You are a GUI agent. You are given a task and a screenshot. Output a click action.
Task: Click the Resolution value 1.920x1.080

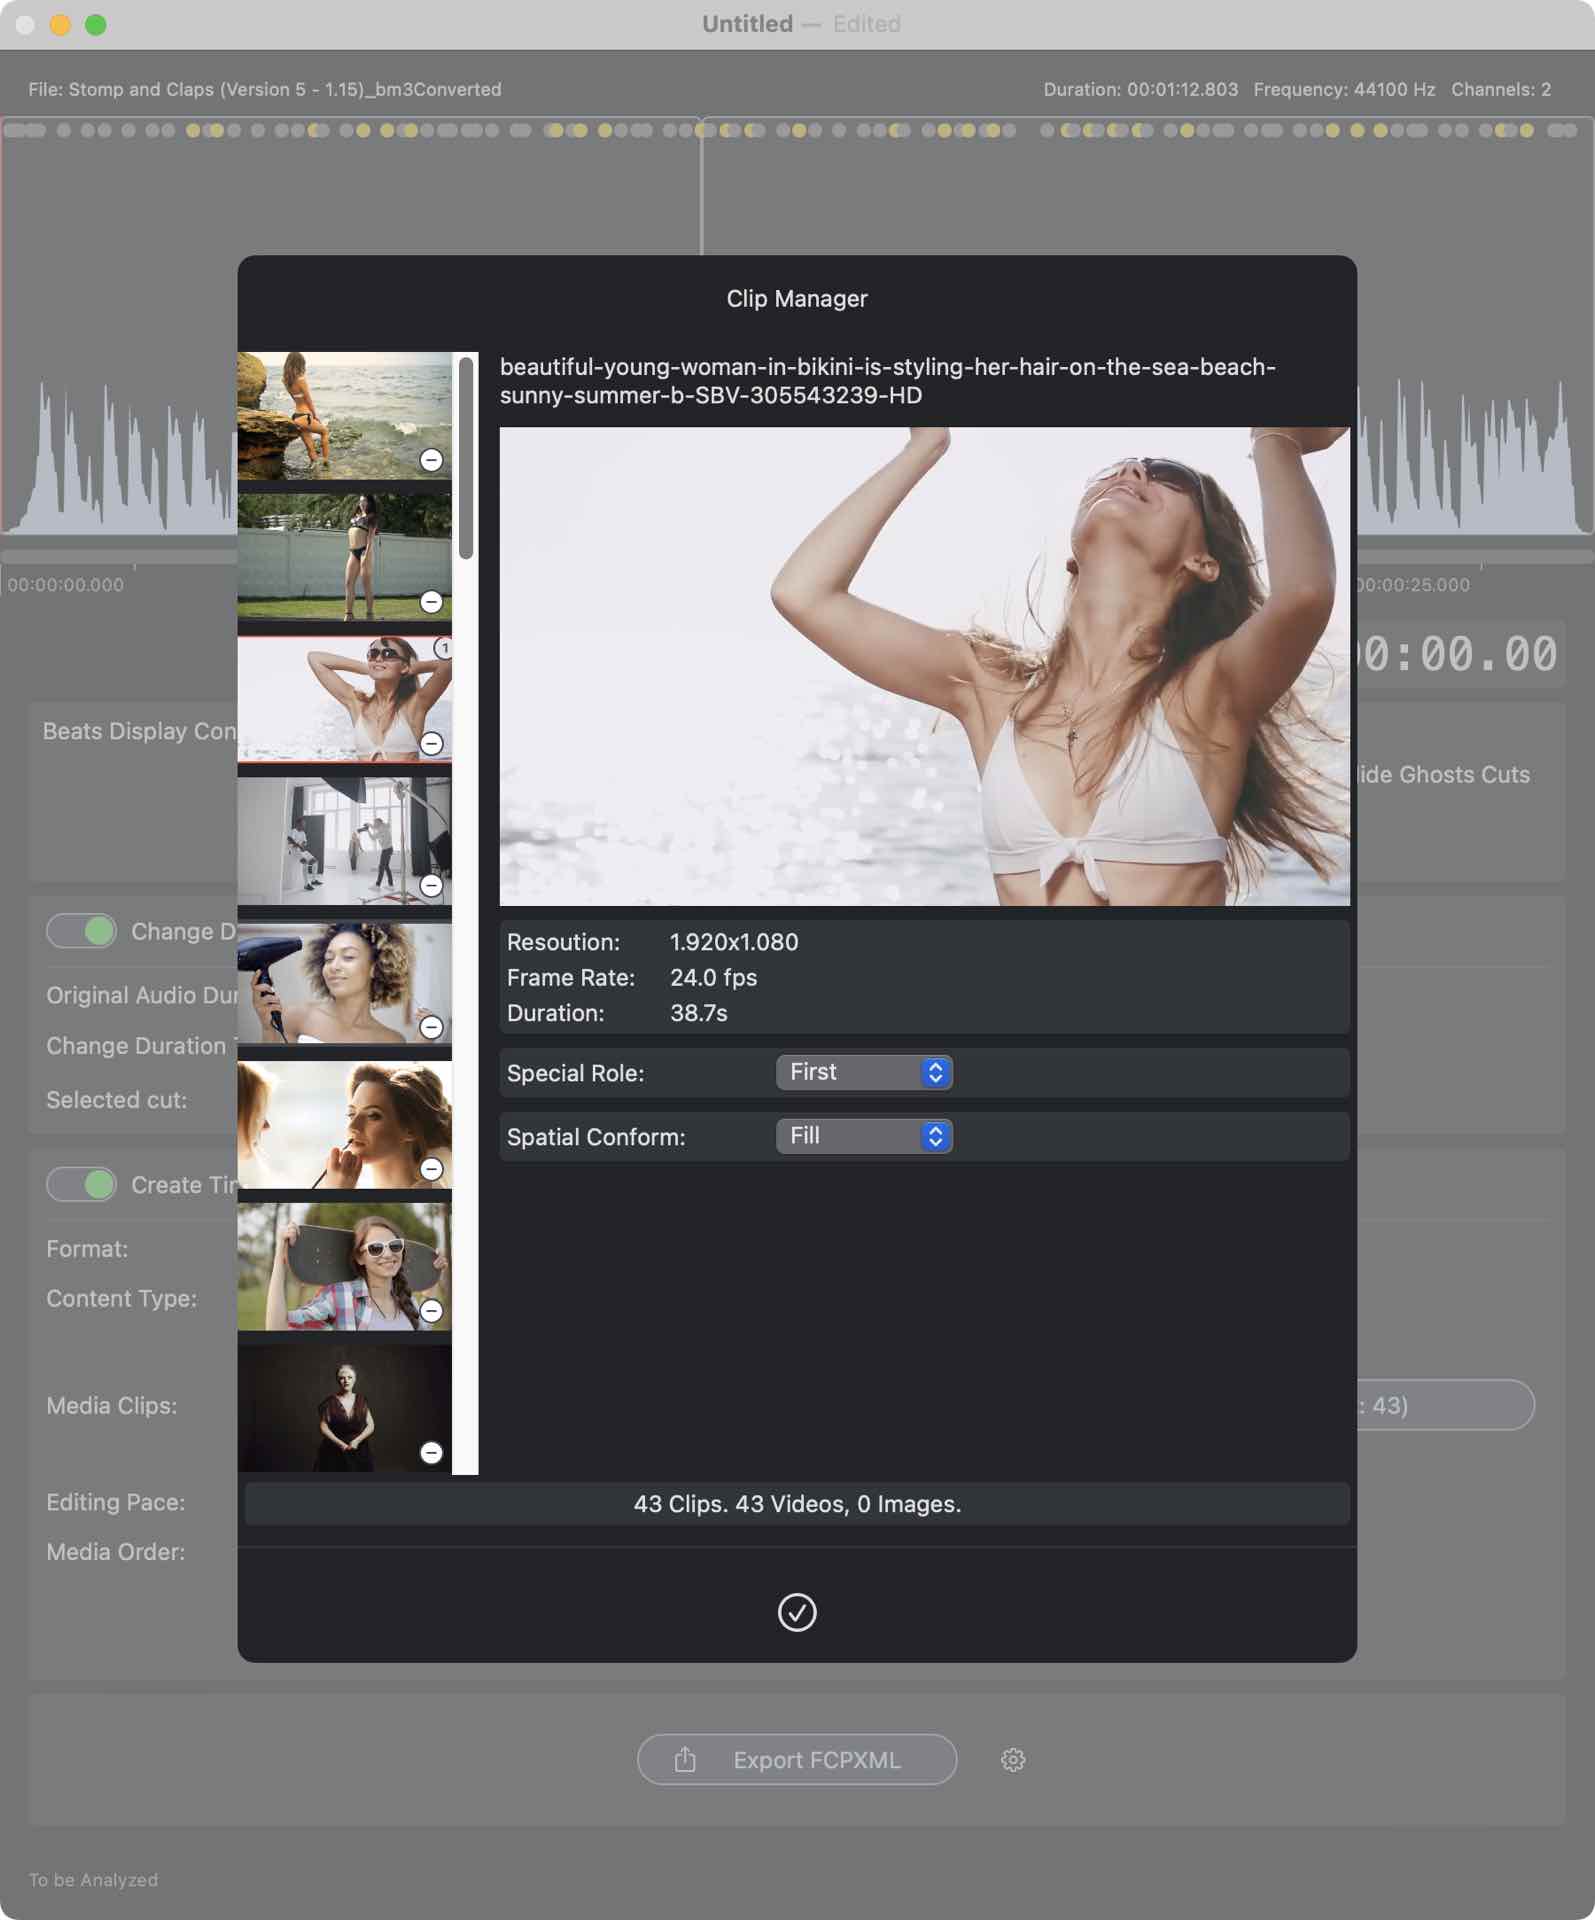pos(734,942)
